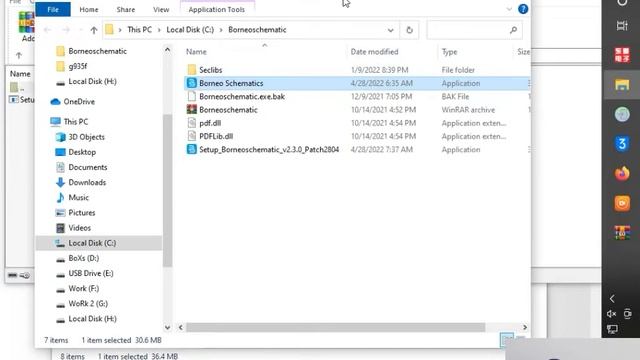Go up one folder level arrow
The height and width of the screenshot is (360, 640).
click(94, 30)
